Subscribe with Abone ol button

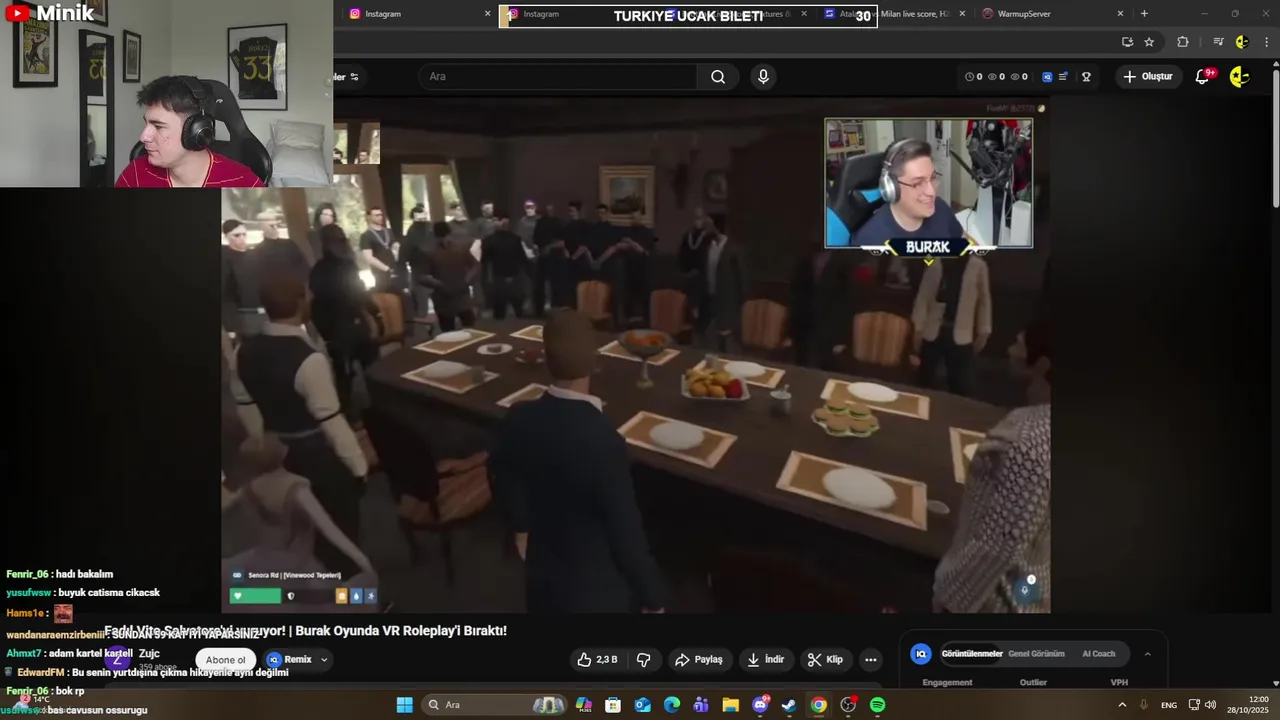pyautogui.click(x=225, y=660)
